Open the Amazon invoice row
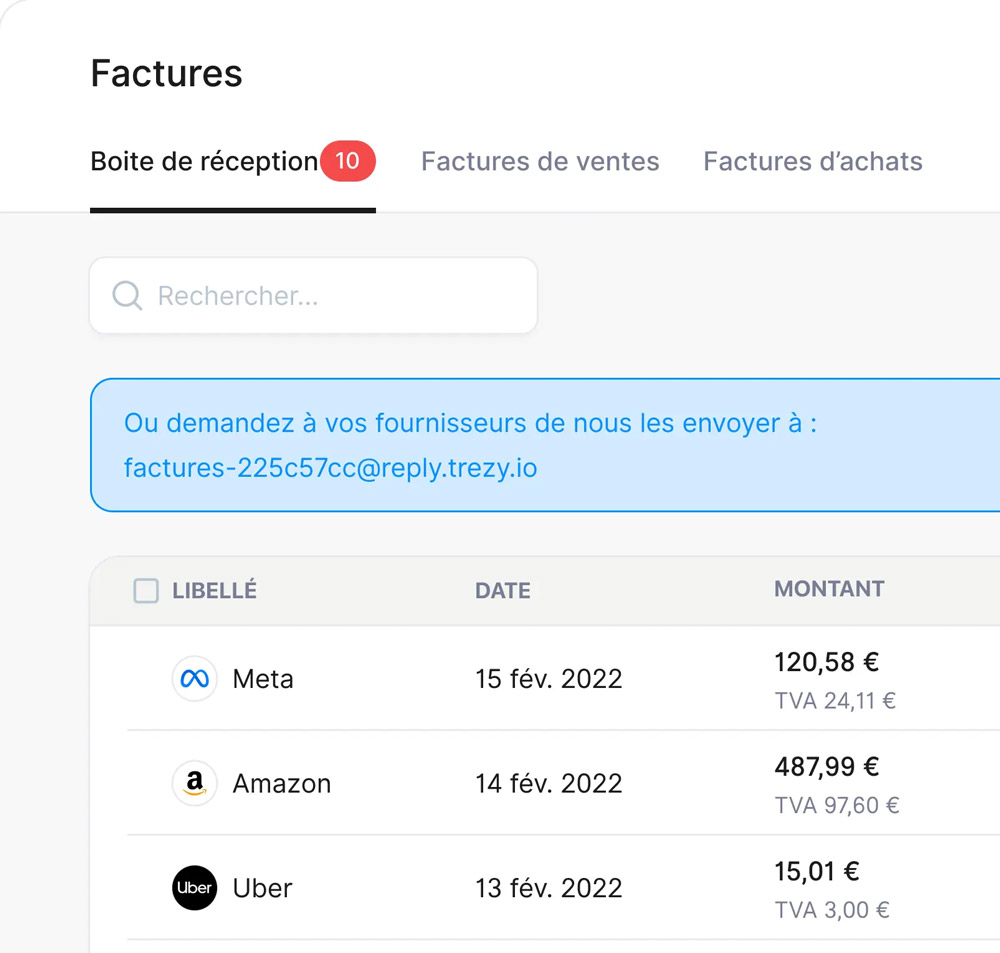1000x953 pixels. click(x=563, y=783)
